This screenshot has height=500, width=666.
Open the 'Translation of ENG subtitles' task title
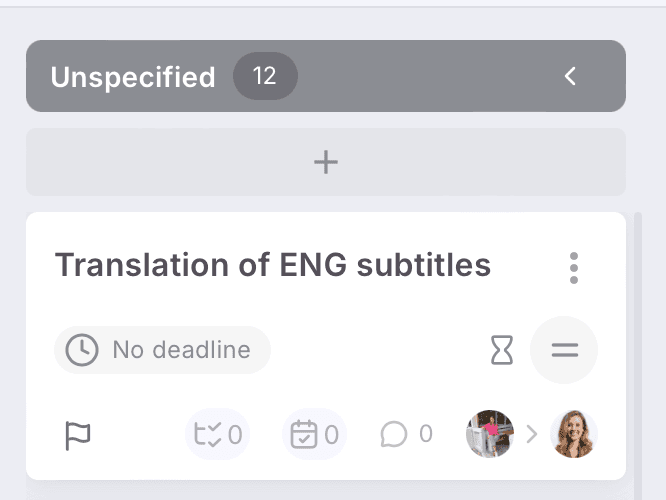(x=272, y=265)
